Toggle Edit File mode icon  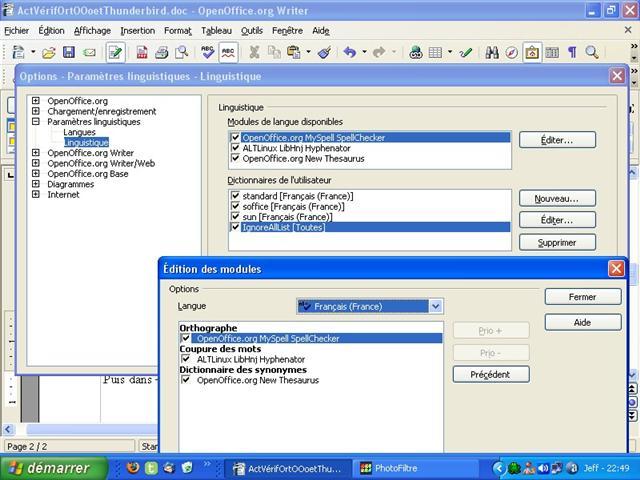tap(116, 52)
